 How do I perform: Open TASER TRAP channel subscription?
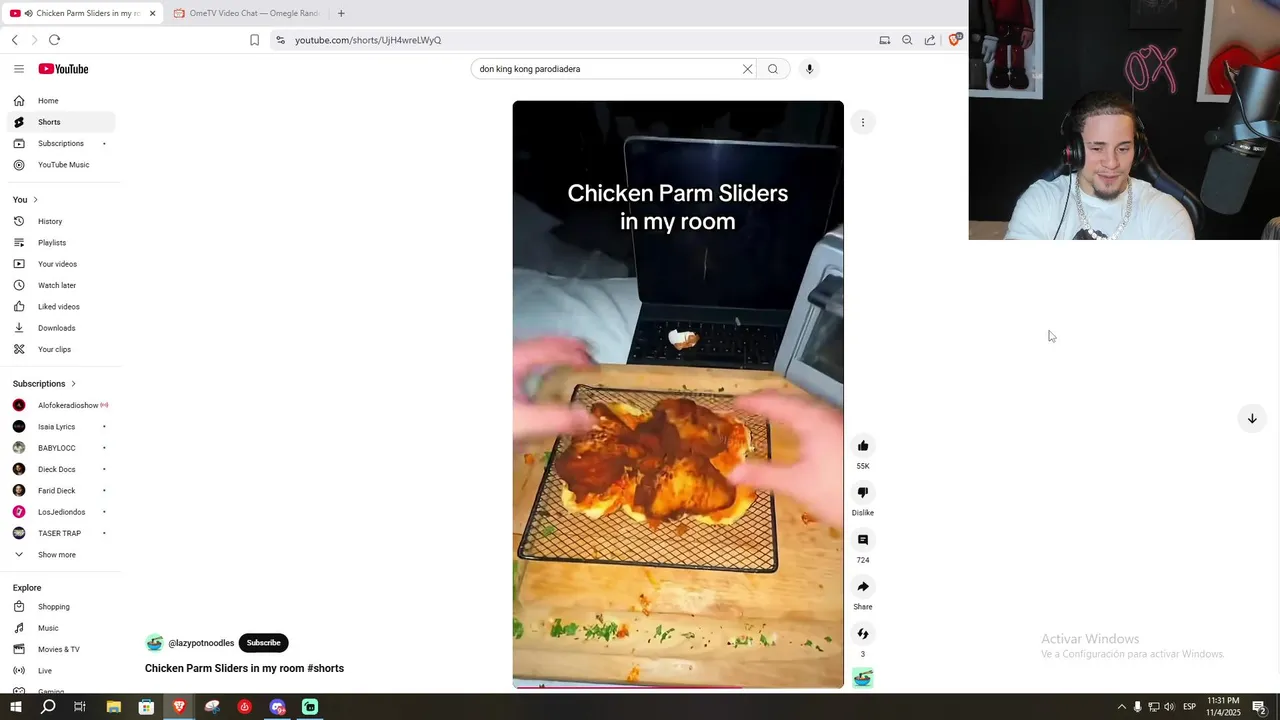click(60, 533)
